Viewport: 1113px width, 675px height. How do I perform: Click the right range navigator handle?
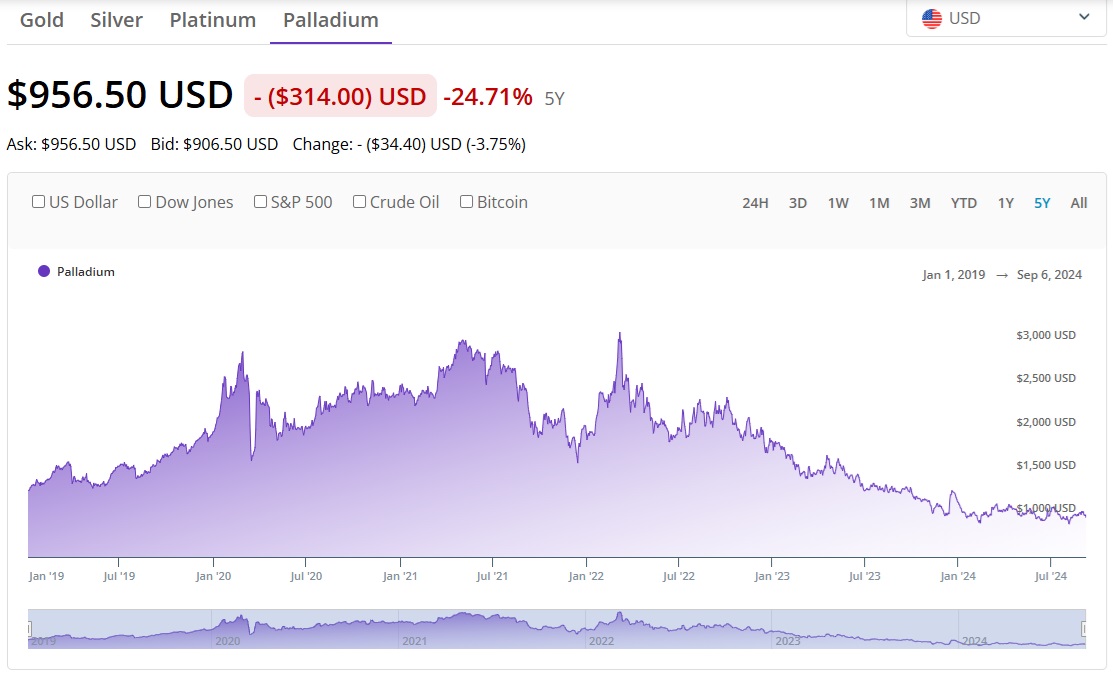point(1085,629)
